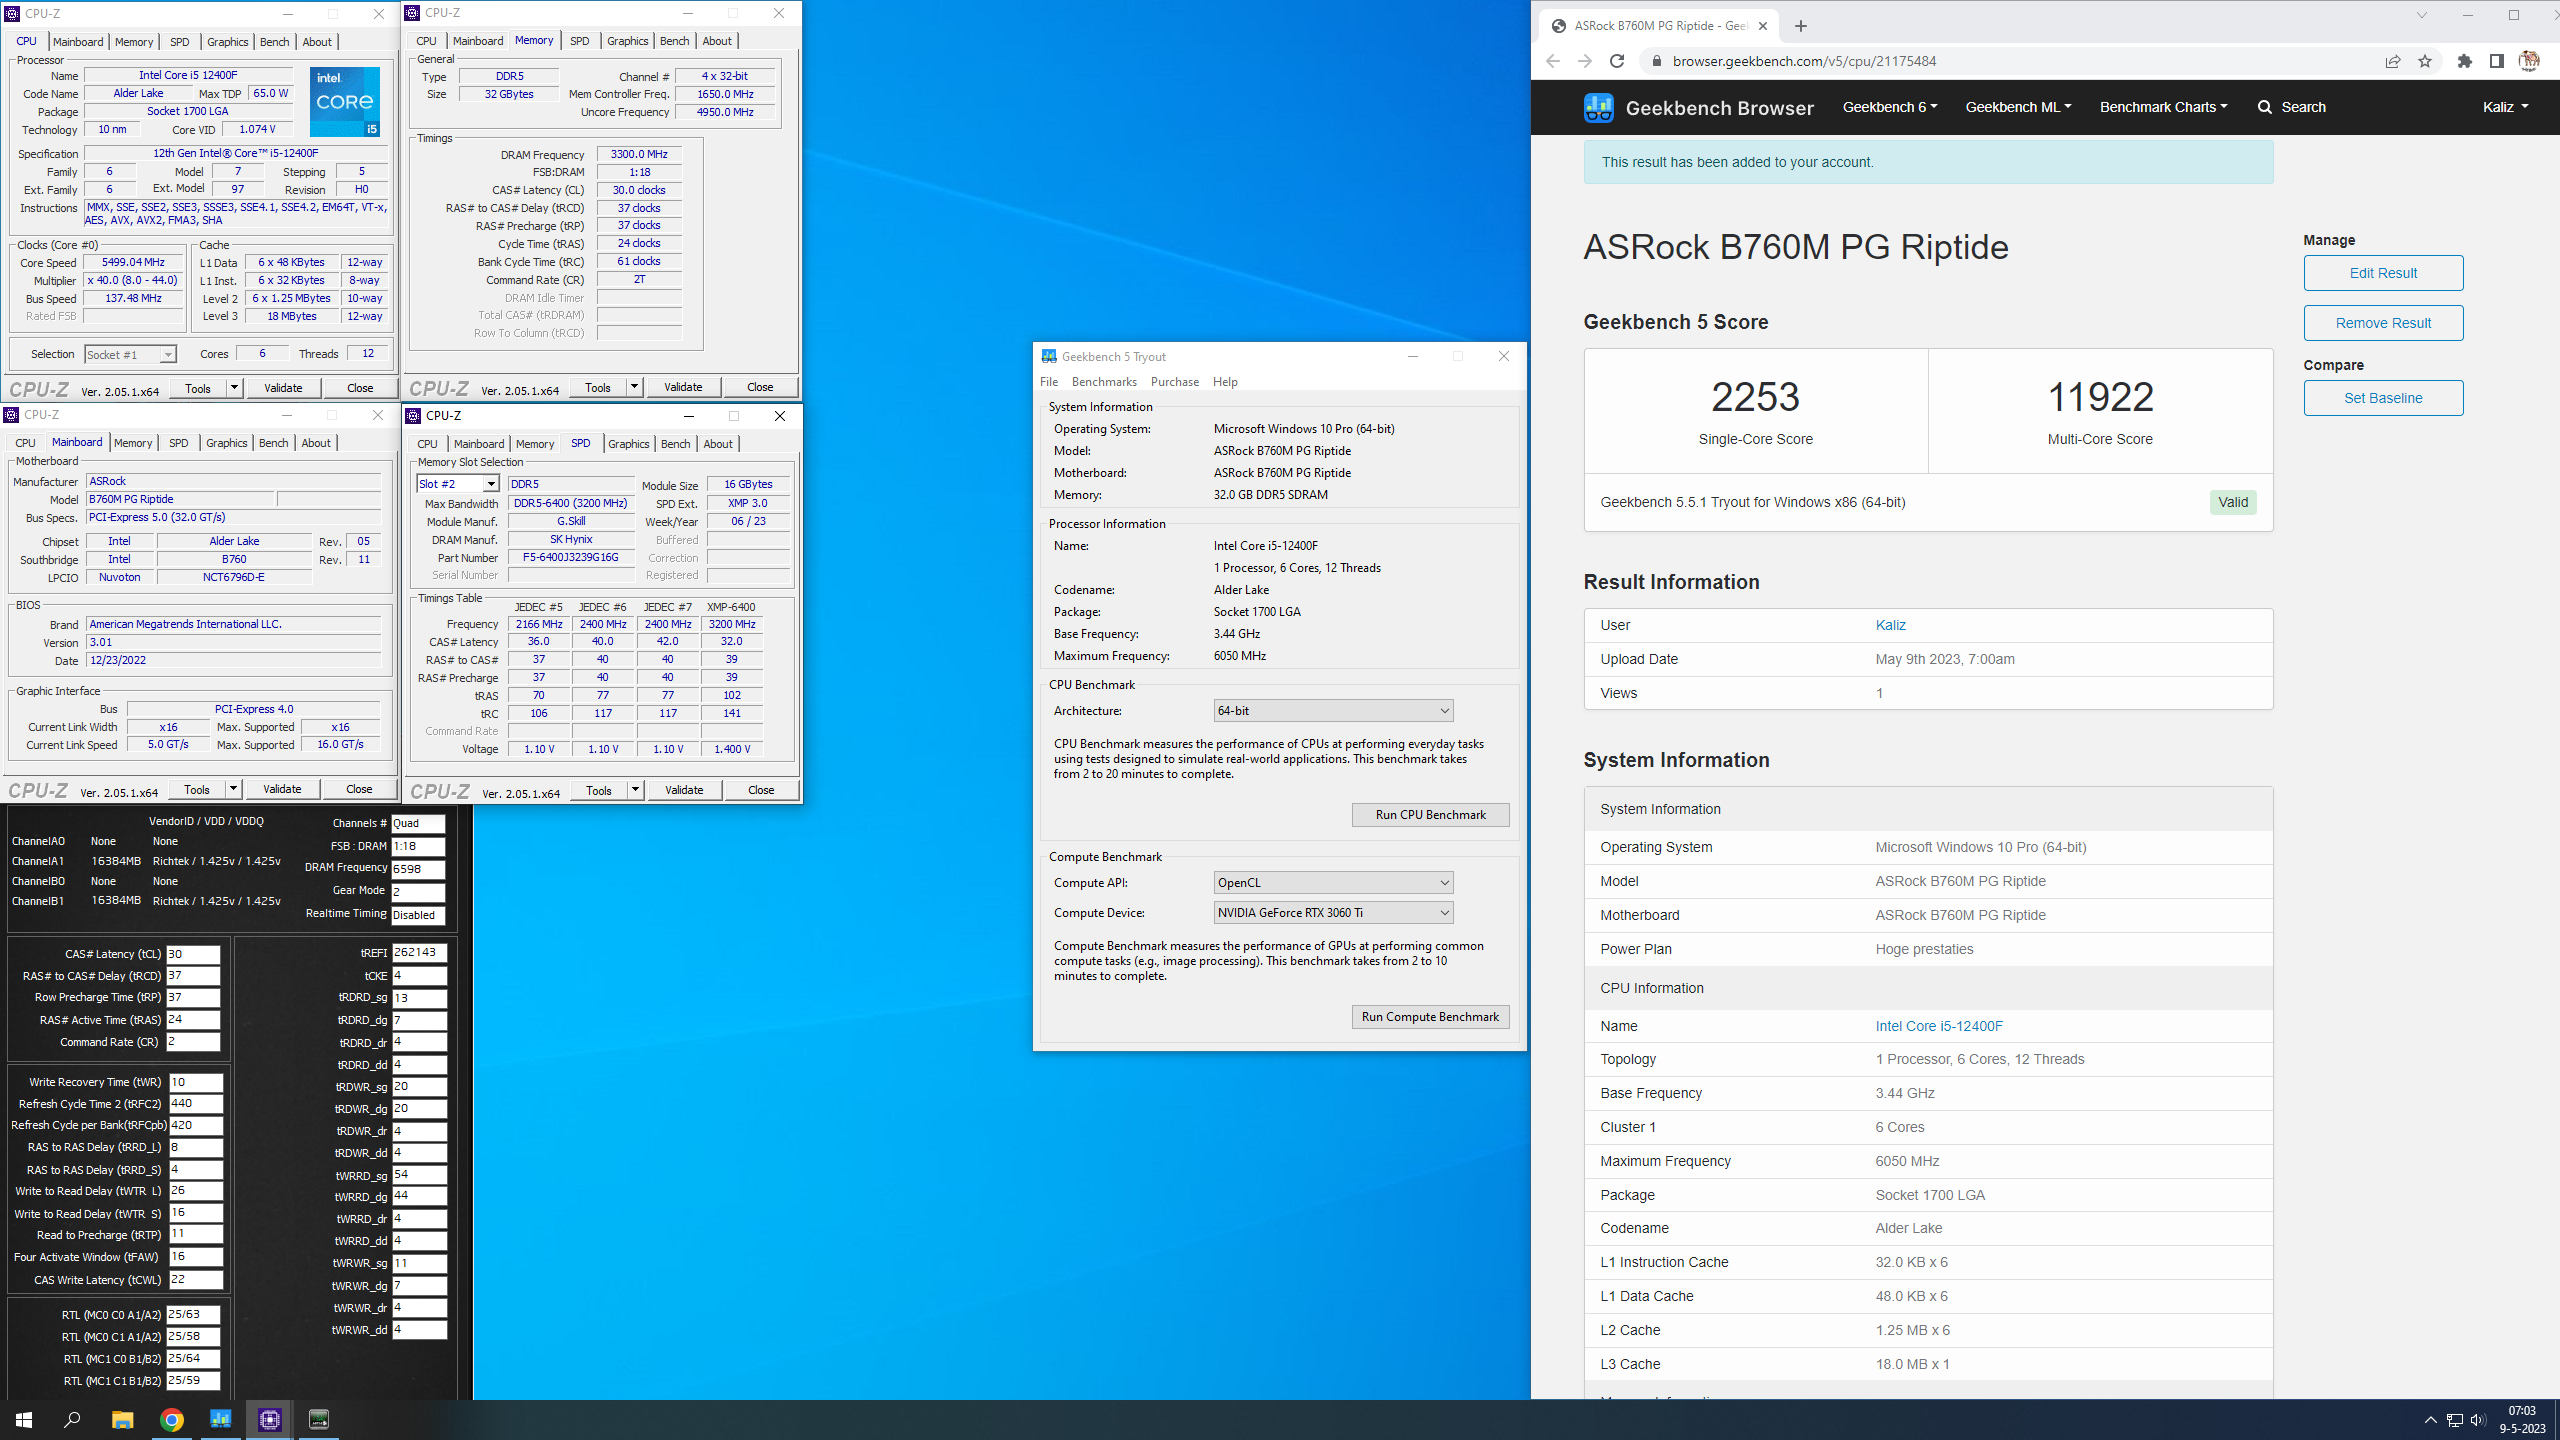The width and height of the screenshot is (2560, 1440).
Task: Reload the Chrome page with refresh icon
Action: (x=1617, y=61)
